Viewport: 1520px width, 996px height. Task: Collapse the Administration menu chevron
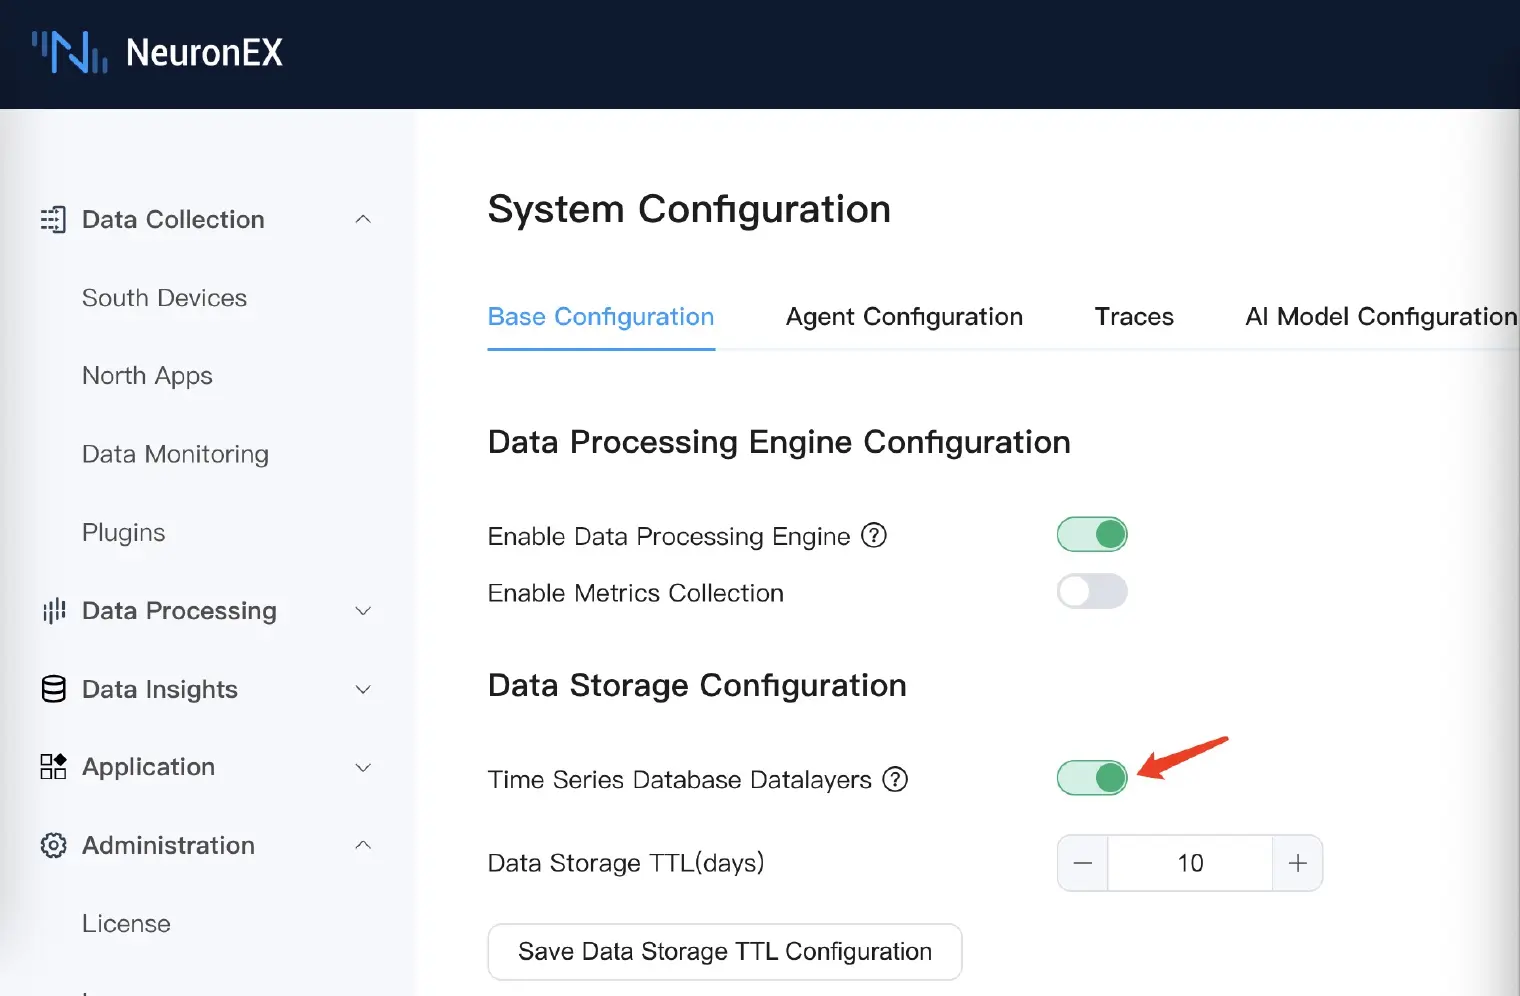coord(363,845)
